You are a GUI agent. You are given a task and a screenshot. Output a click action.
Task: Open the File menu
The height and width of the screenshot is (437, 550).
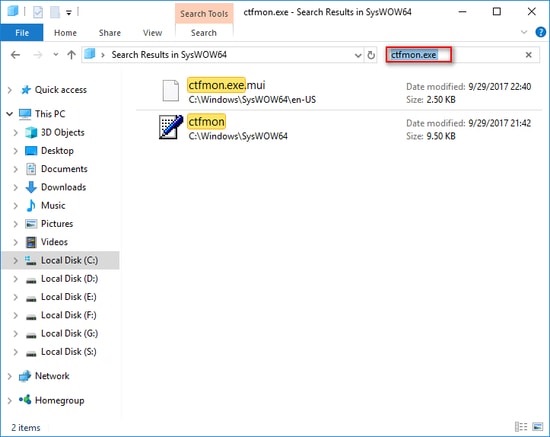tap(22, 33)
